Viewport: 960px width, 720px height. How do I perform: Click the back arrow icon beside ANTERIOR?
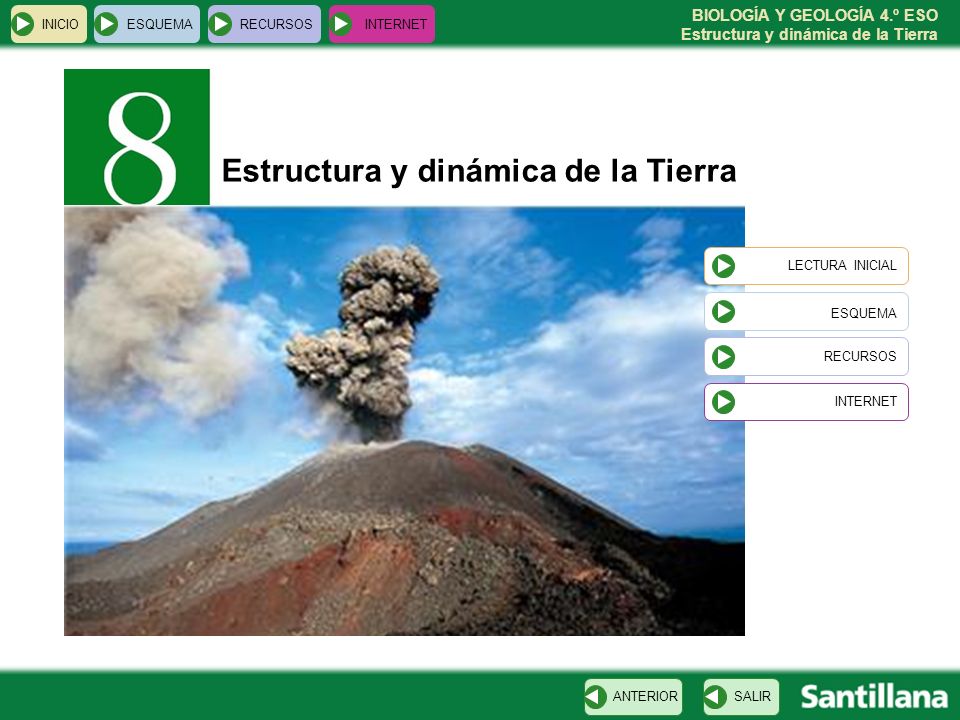596,697
